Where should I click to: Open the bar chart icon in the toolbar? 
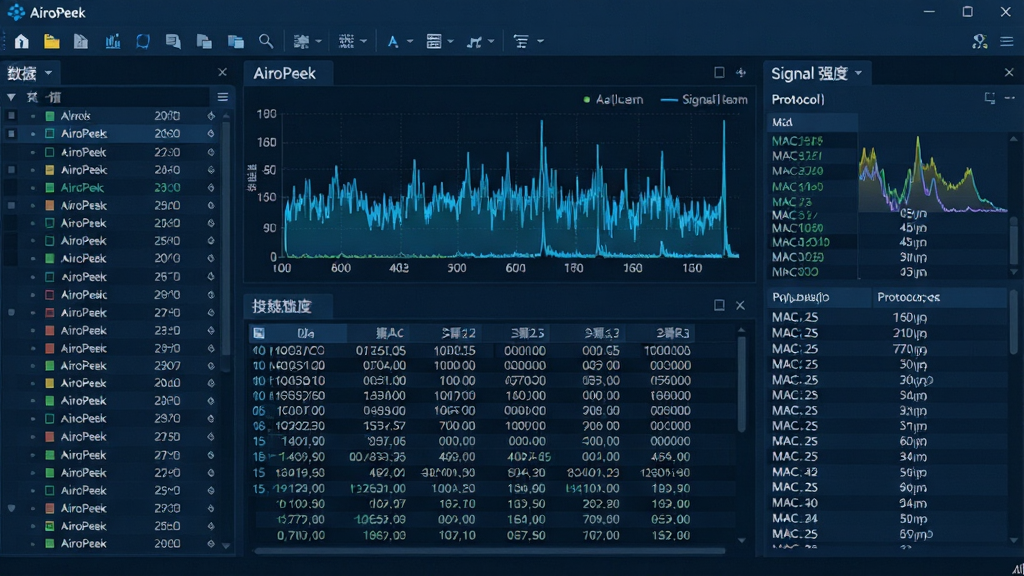click(112, 42)
